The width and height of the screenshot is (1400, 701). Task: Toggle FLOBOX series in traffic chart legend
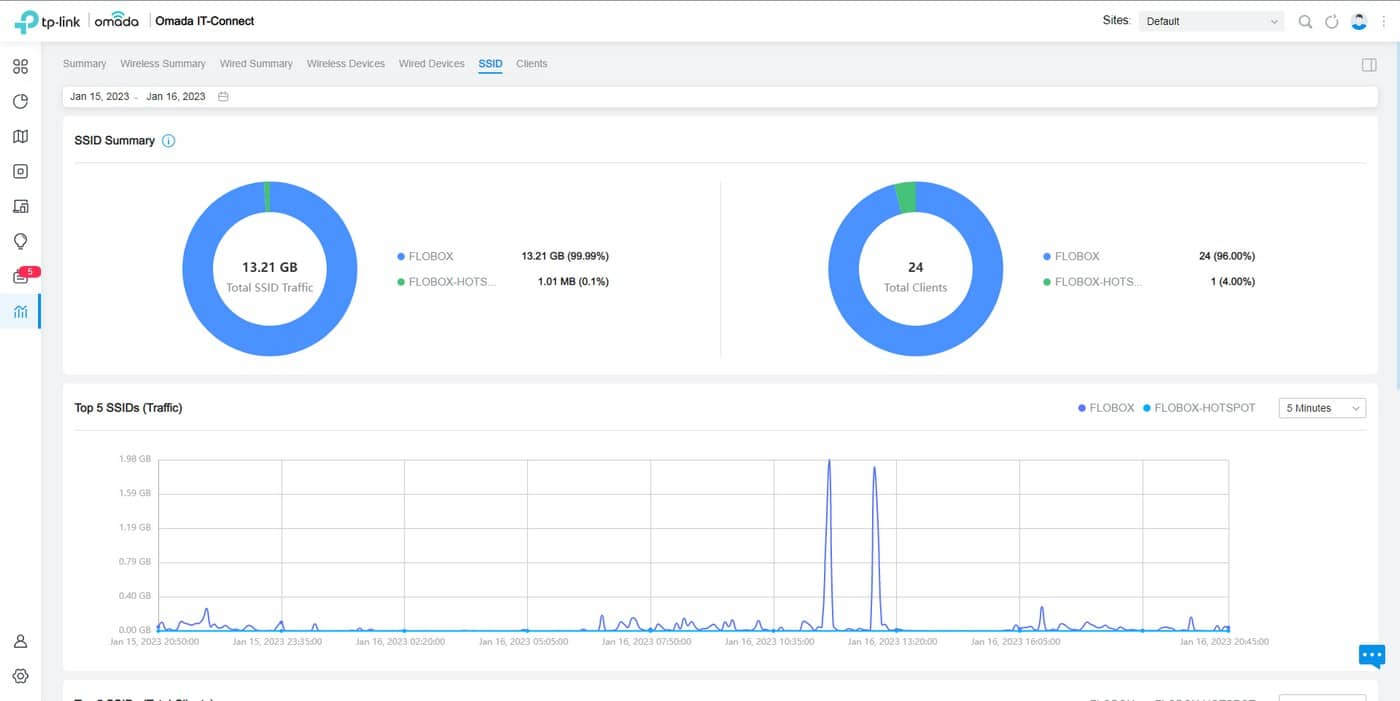[x=1106, y=408]
